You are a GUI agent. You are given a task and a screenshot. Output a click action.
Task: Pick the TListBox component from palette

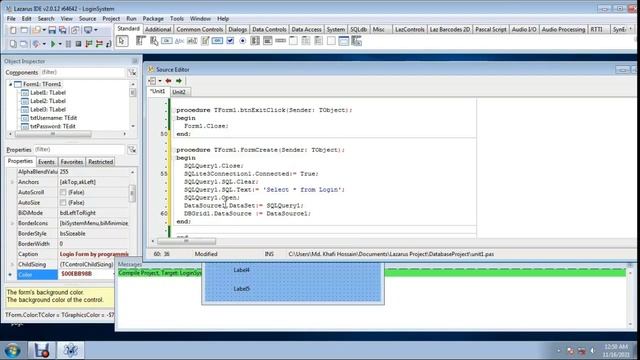pyautogui.click(x=255, y=41)
